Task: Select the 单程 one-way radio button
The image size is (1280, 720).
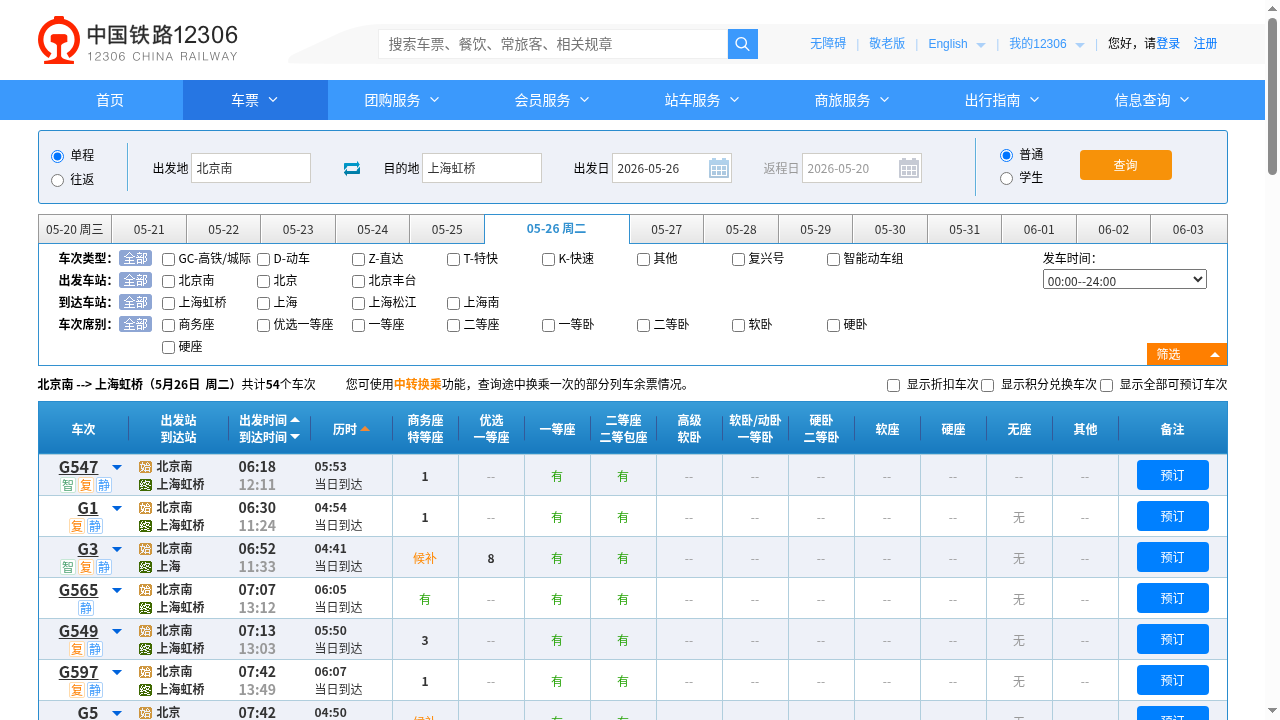Action: point(57,156)
